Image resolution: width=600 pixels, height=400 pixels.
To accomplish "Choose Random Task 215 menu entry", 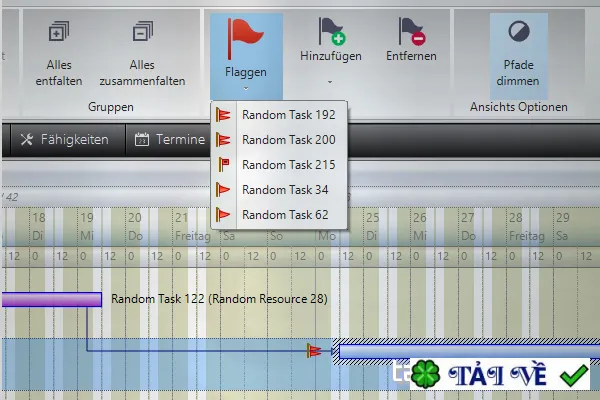I will (x=279, y=165).
